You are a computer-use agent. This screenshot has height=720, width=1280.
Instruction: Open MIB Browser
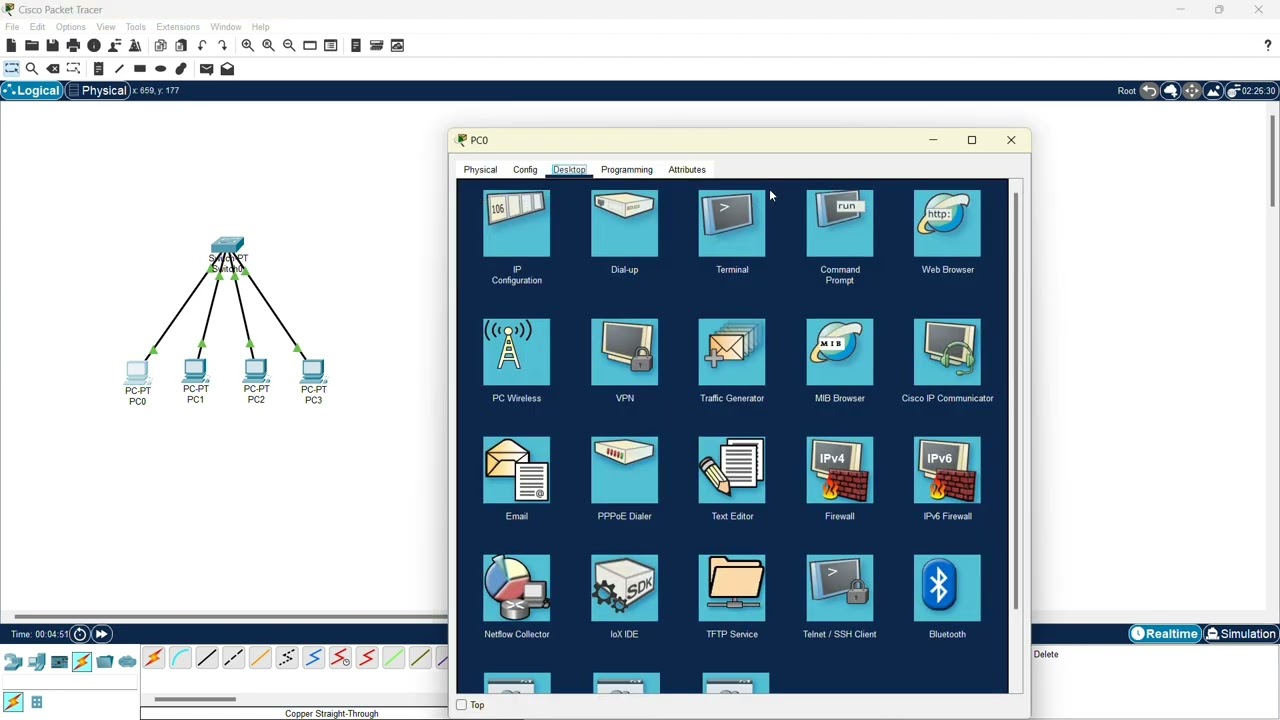[x=840, y=352]
